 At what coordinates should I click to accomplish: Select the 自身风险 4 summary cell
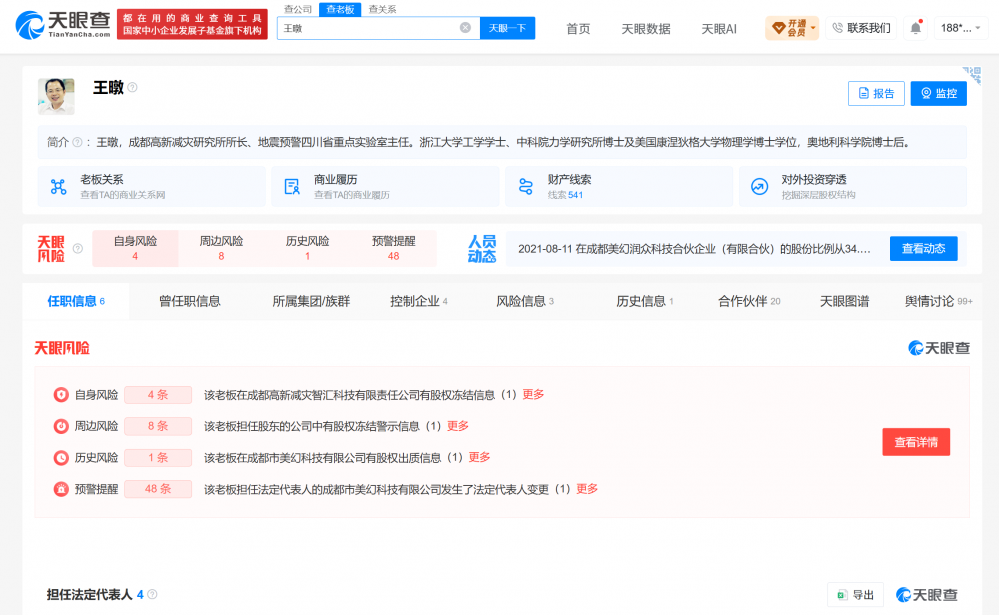[135, 249]
